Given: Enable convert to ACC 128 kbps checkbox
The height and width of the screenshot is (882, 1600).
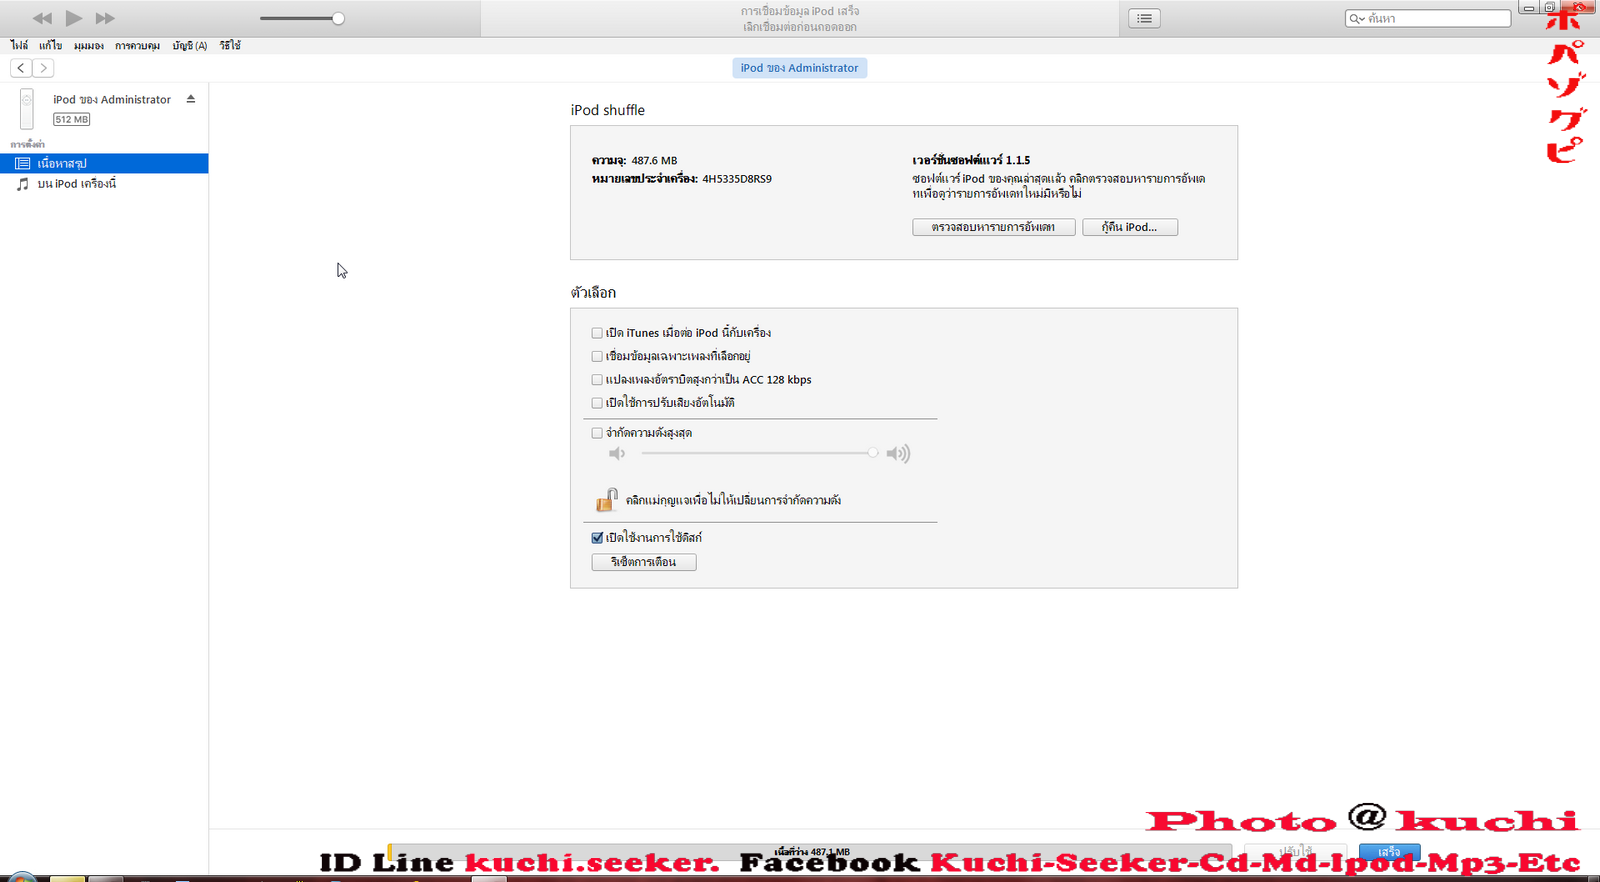Looking at the screenshot, I should tap(597, 380).
